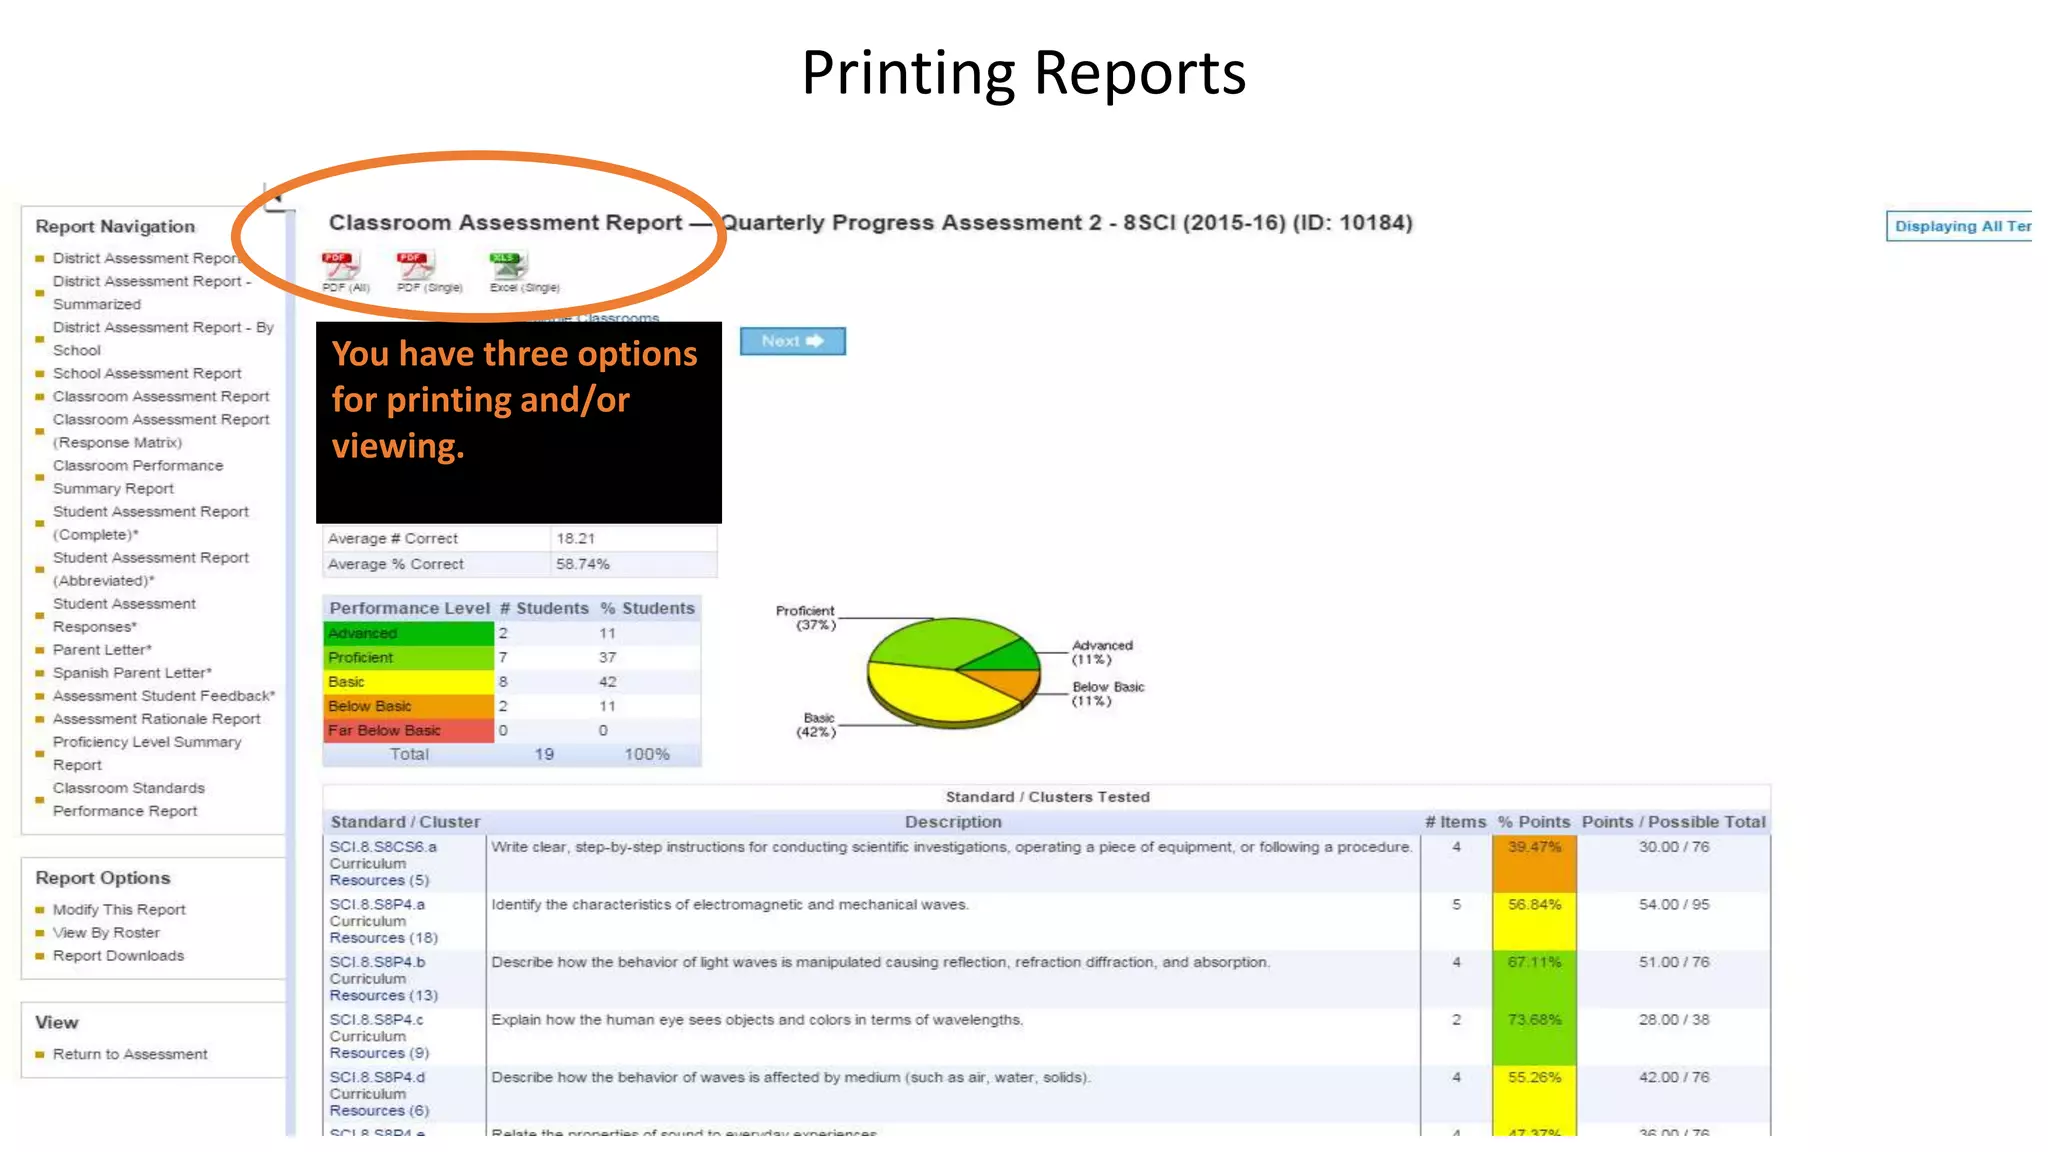The height and width of the screenshot is (1152, 2048).
Task: Click the # Items column header
Action: pyautogui.click(x=1456, y=822)
